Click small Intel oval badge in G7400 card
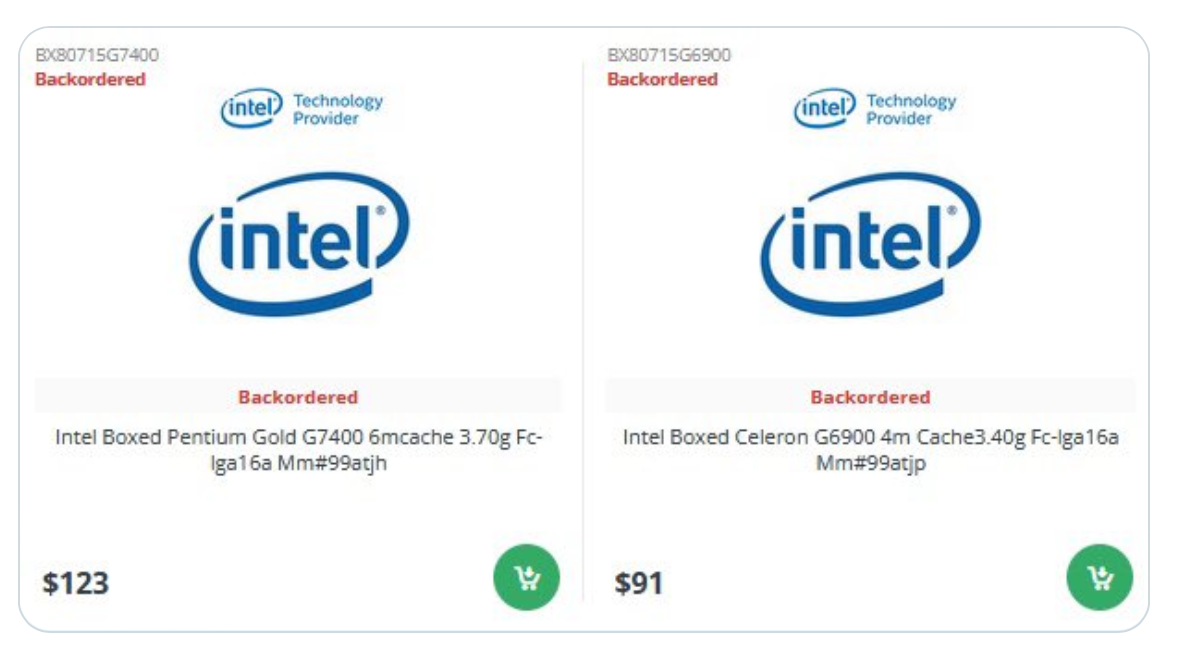The image size is (1180, 660). click(x=251, y=109)
